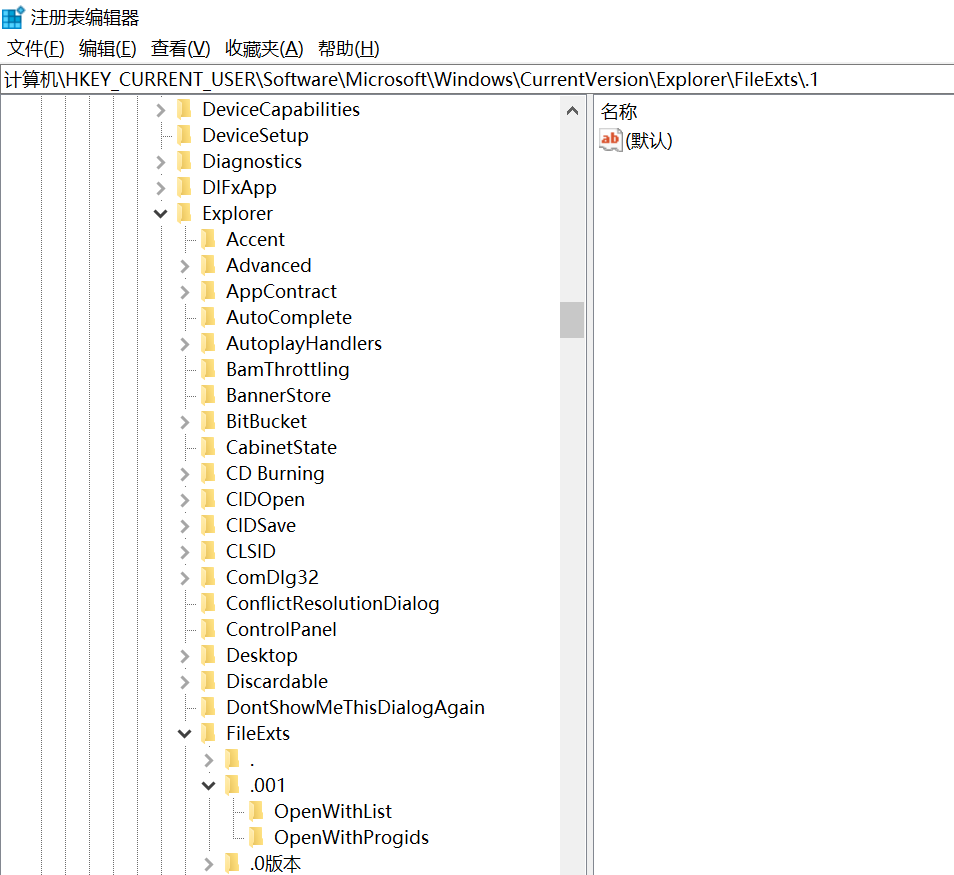
Task: Collapse the FileExts key
Action: pos(184,734)
